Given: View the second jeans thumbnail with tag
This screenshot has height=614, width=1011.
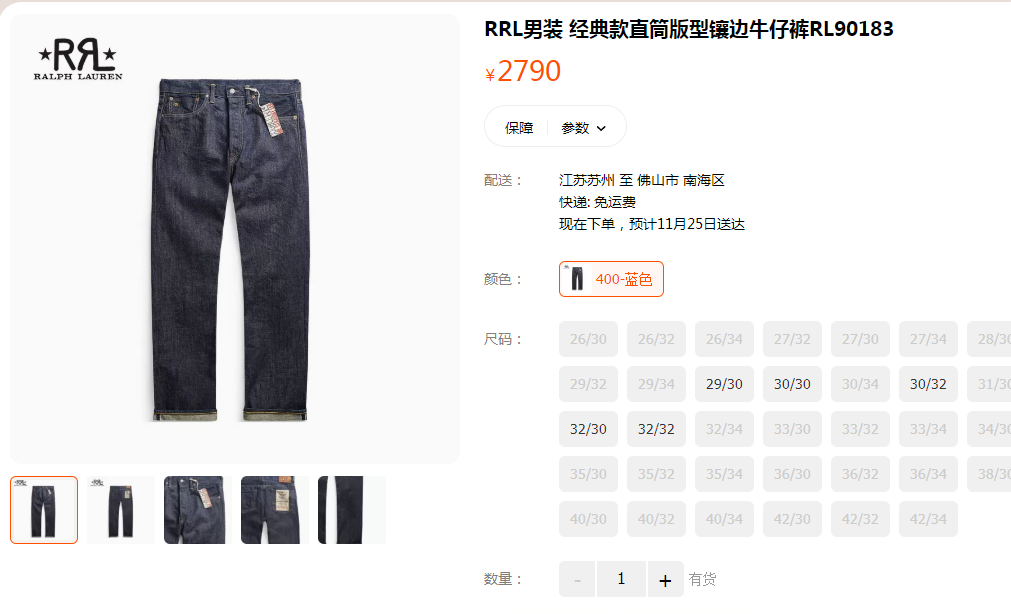Looking at the screenshot, I should (121, 510).
